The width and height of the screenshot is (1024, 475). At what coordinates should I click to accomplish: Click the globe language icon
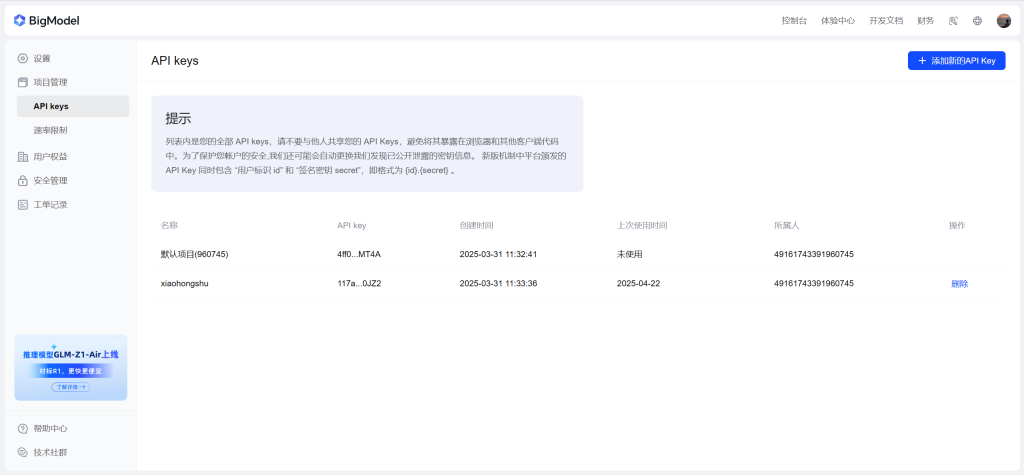977,20
